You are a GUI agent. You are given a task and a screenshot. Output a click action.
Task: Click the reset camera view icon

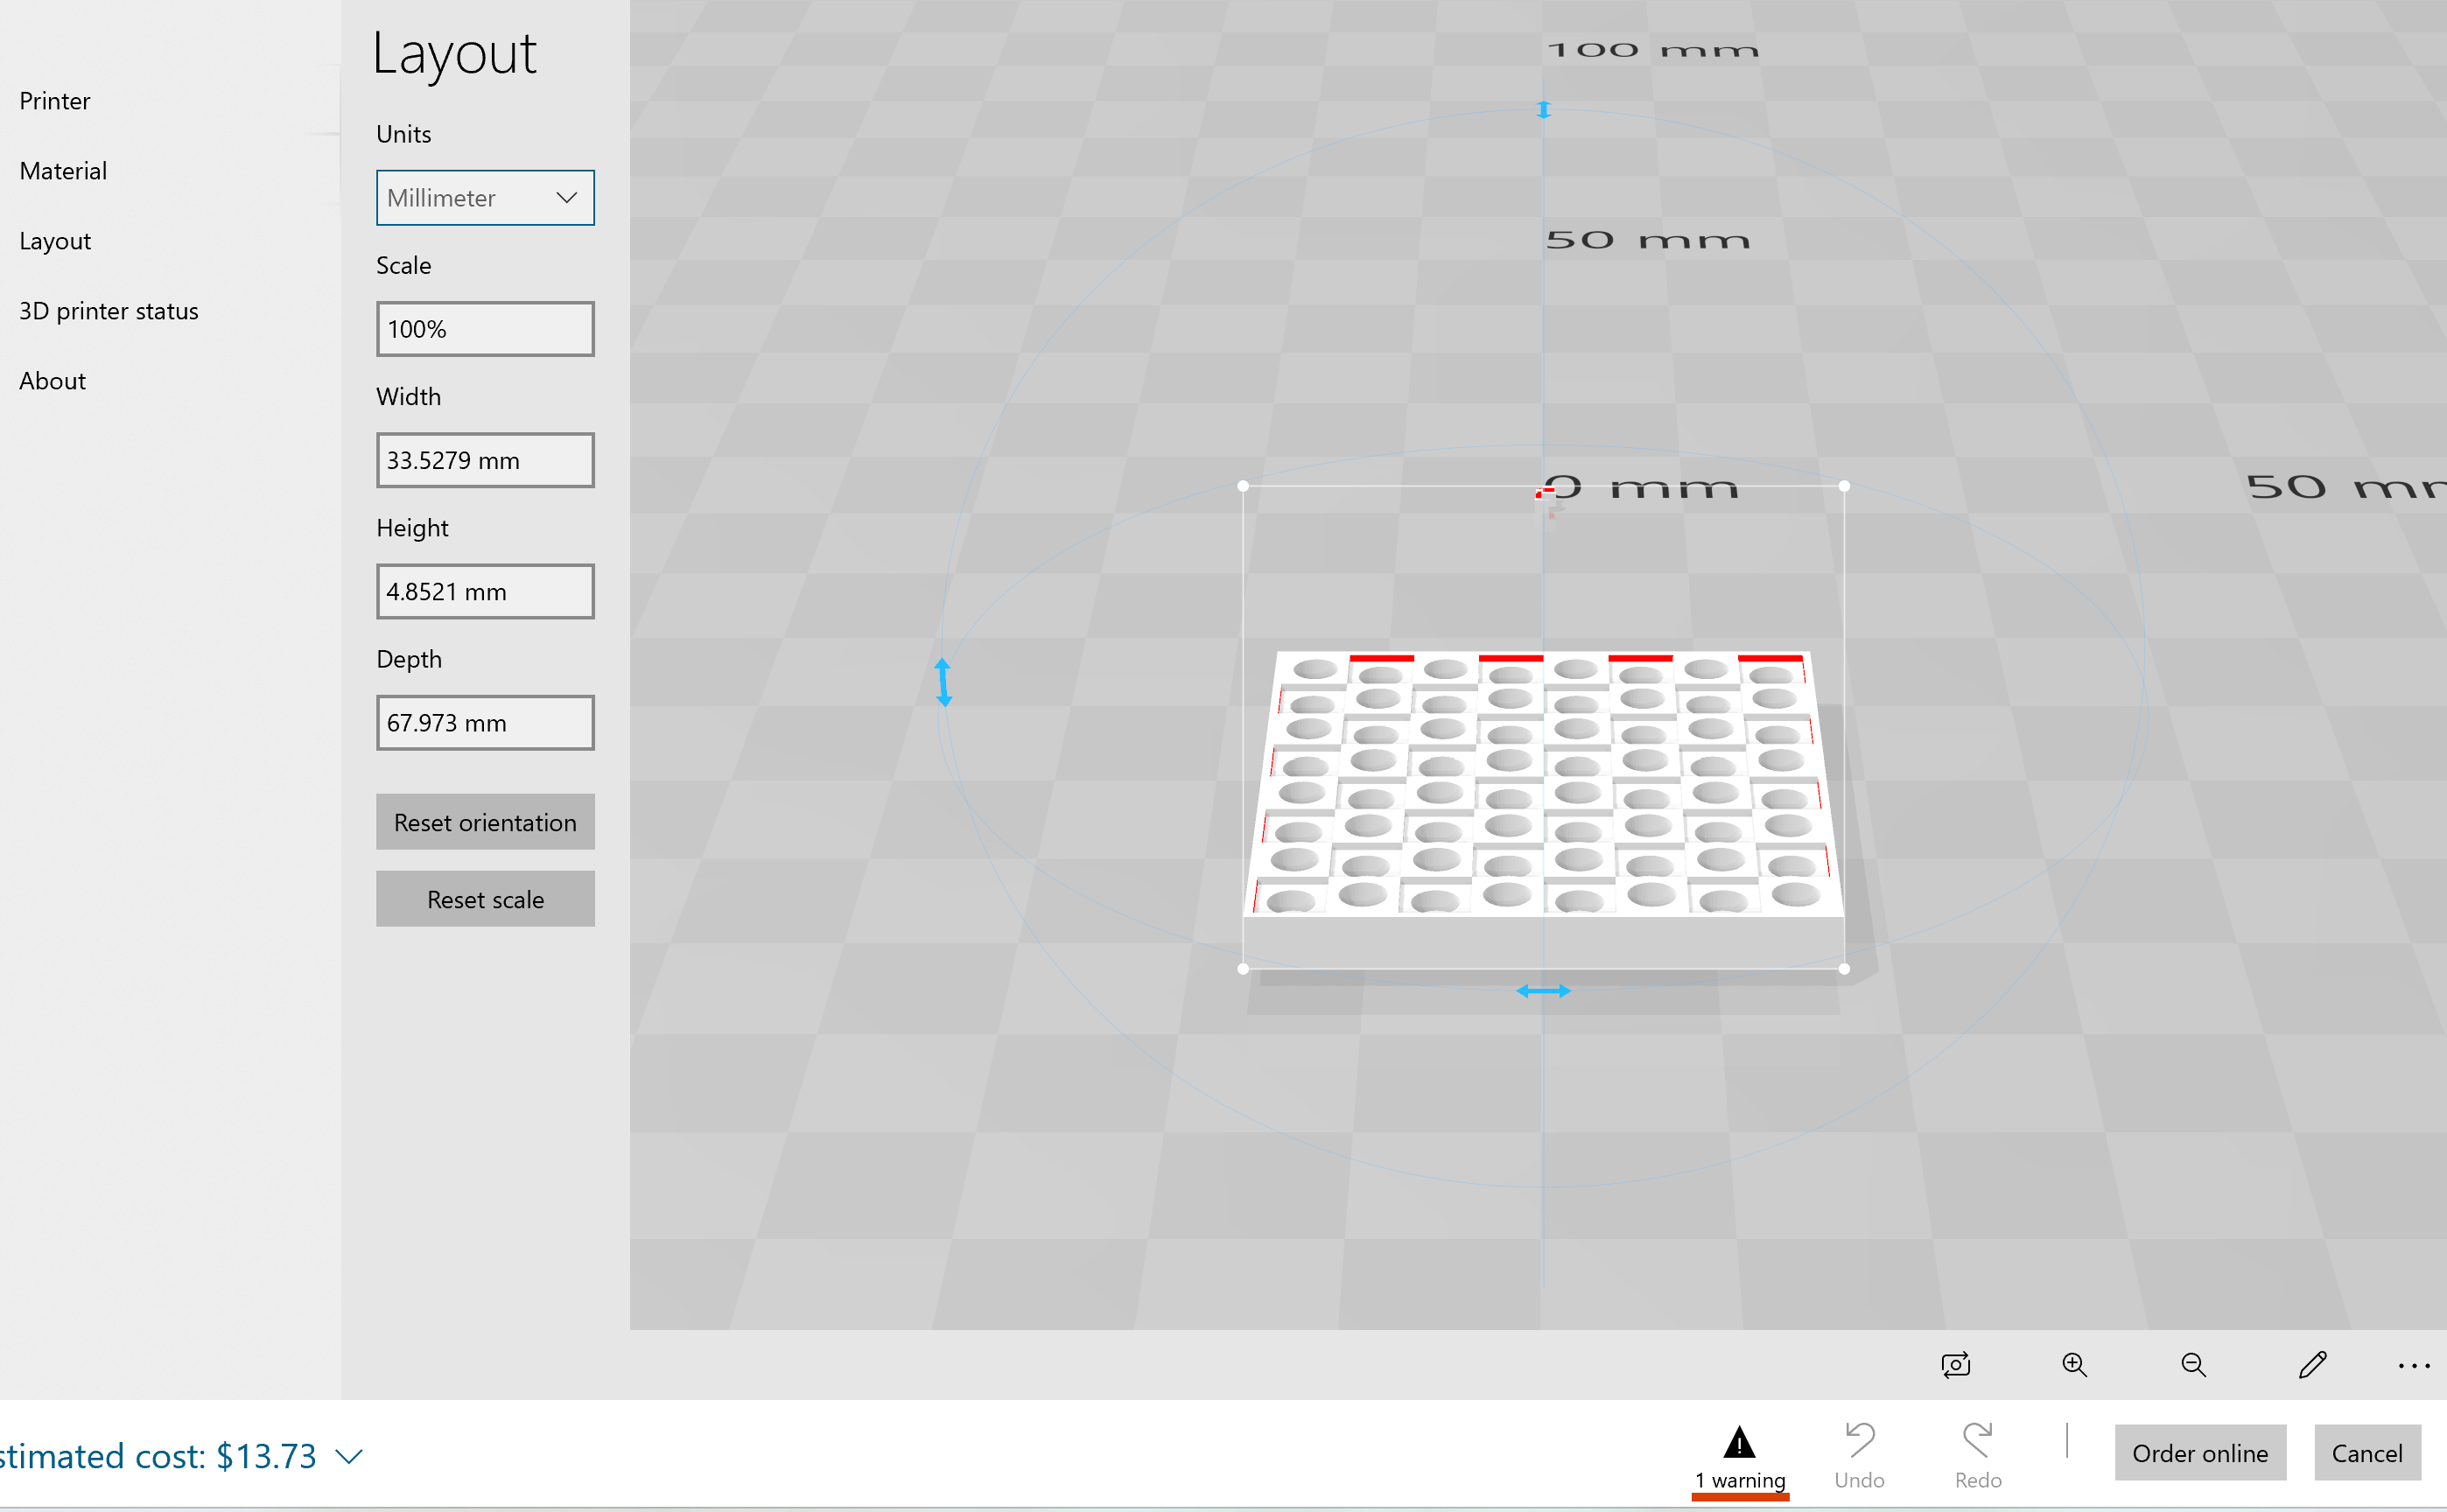click(1956, 1364)
